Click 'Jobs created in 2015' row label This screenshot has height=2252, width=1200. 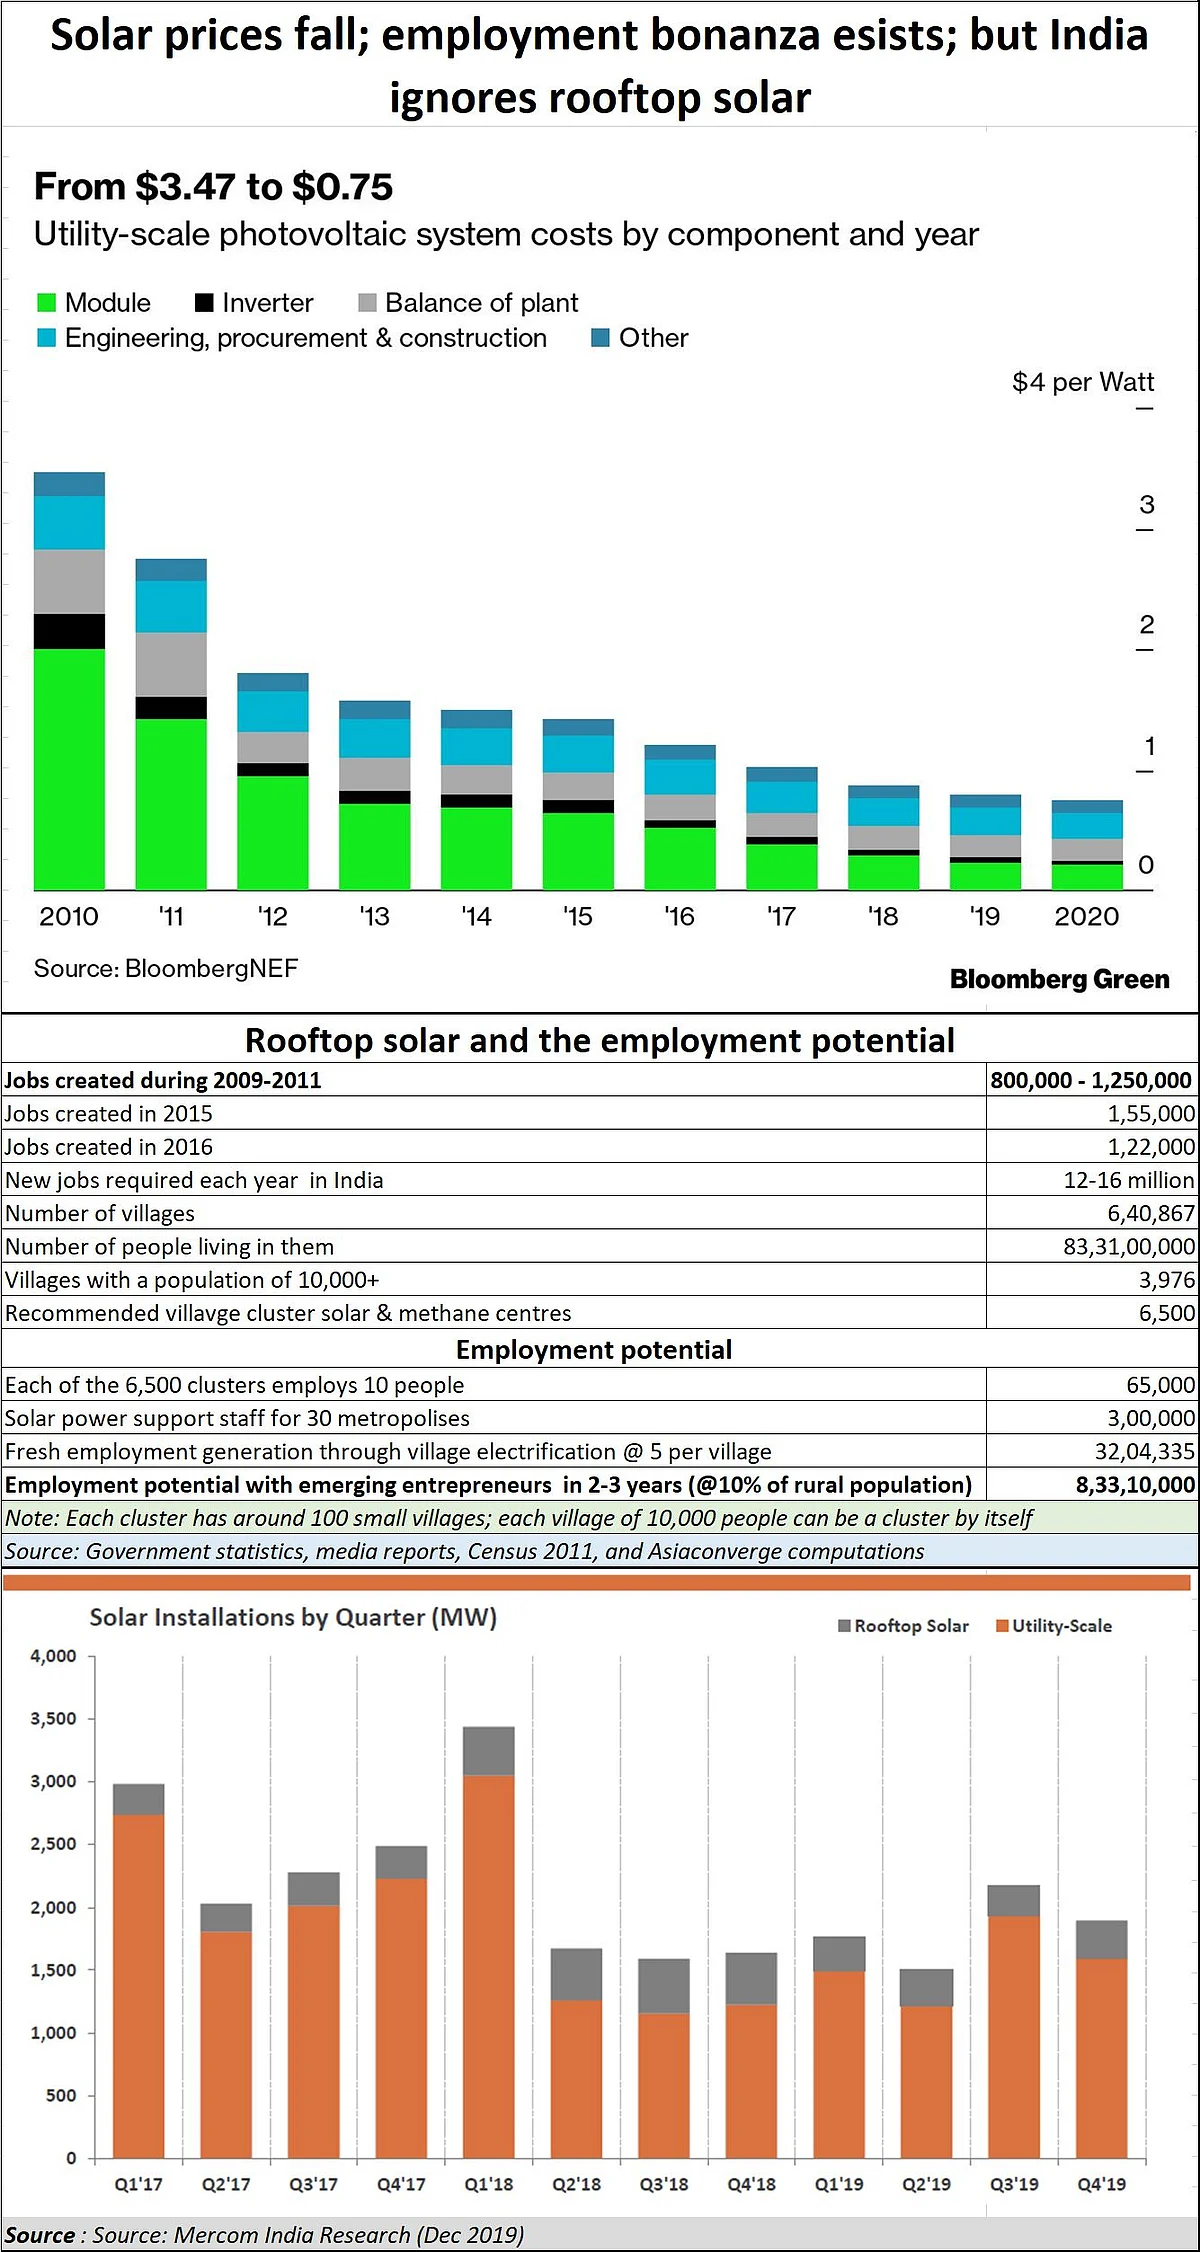109,1114
